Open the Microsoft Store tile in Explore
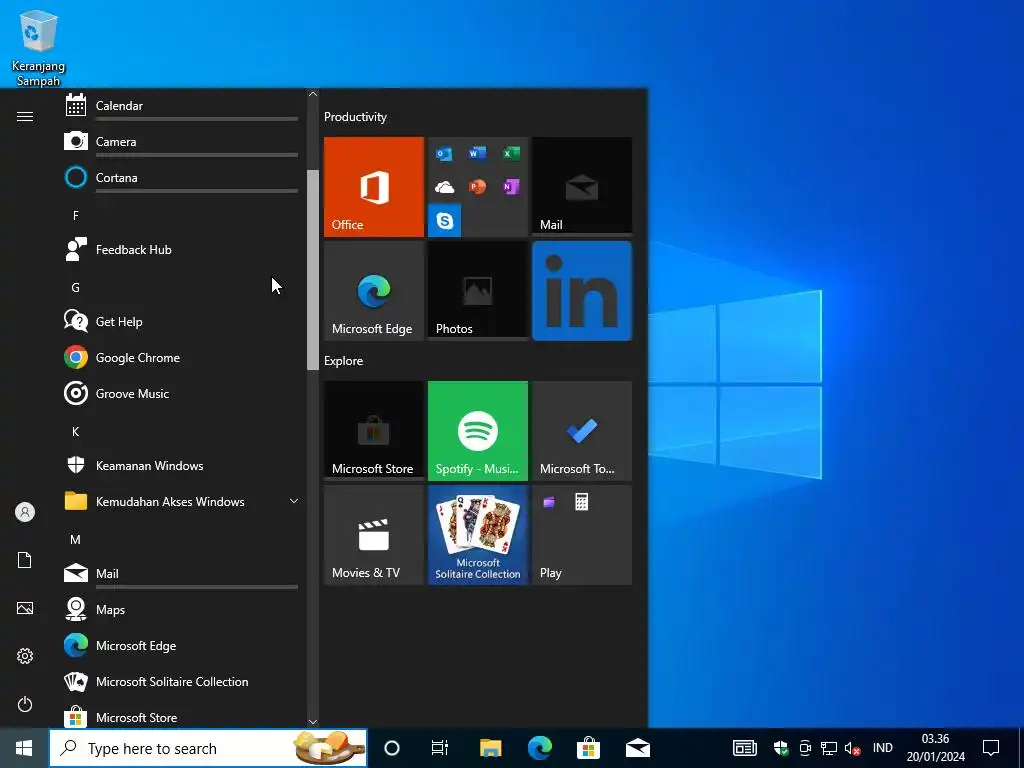1024x768 pixels. click(x=374, y=431)
